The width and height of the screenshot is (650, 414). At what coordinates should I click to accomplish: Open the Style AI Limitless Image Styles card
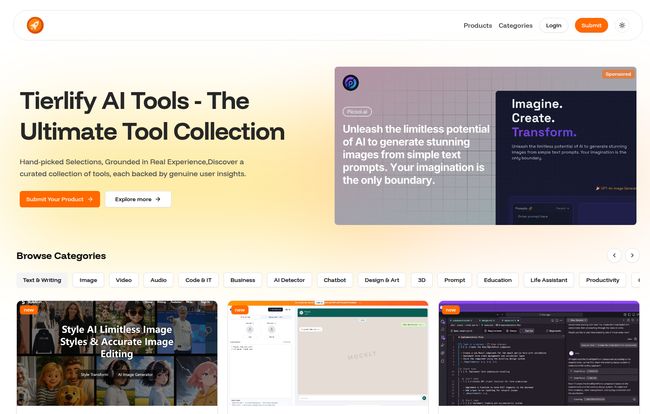[117, 353]
